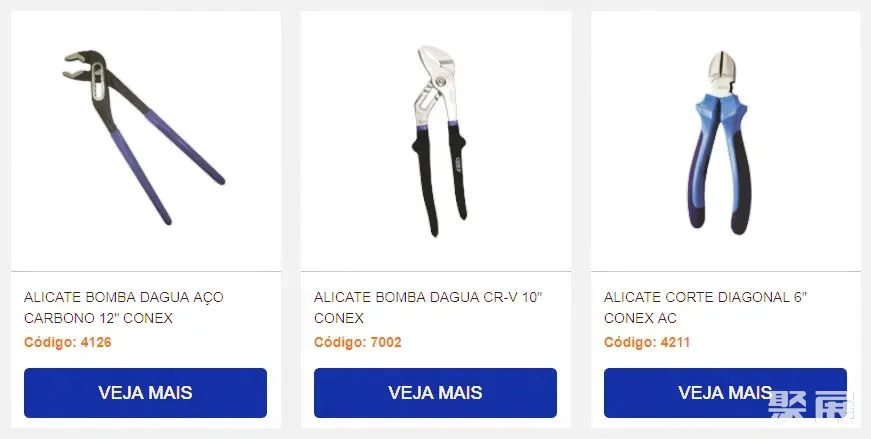
Task: Click the ALICATE BOMBA DAGUA CR-V 10" title
Action: (428, 307)
